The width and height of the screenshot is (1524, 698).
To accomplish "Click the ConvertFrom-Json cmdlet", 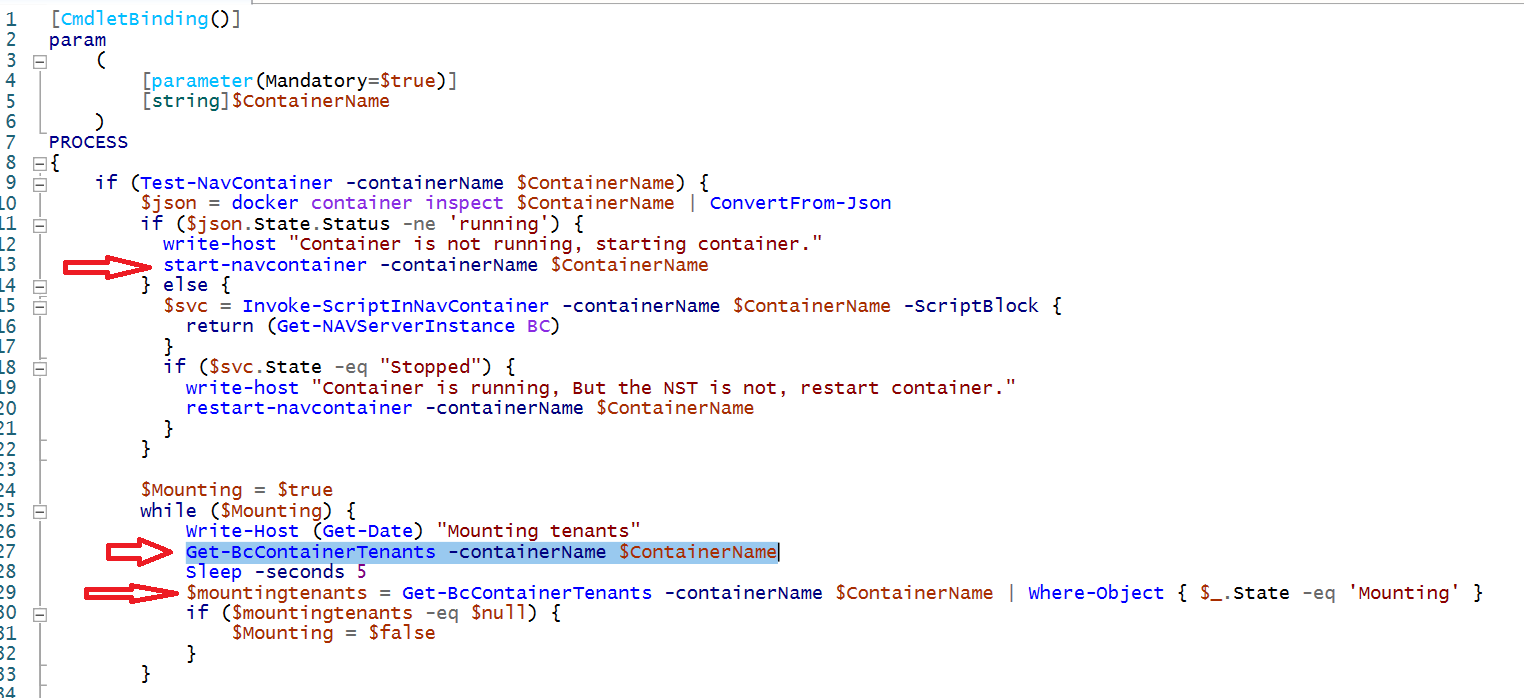I will click(800, 203).
